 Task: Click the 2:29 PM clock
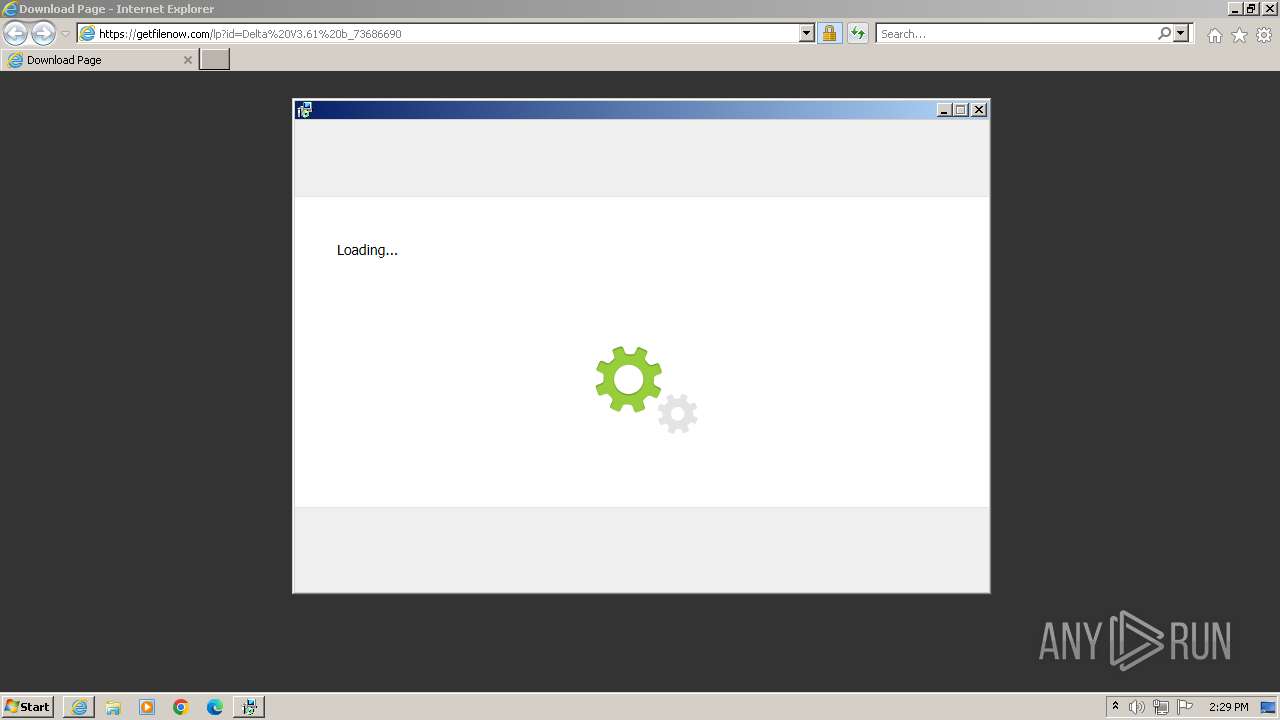(x=1228, y=707)
